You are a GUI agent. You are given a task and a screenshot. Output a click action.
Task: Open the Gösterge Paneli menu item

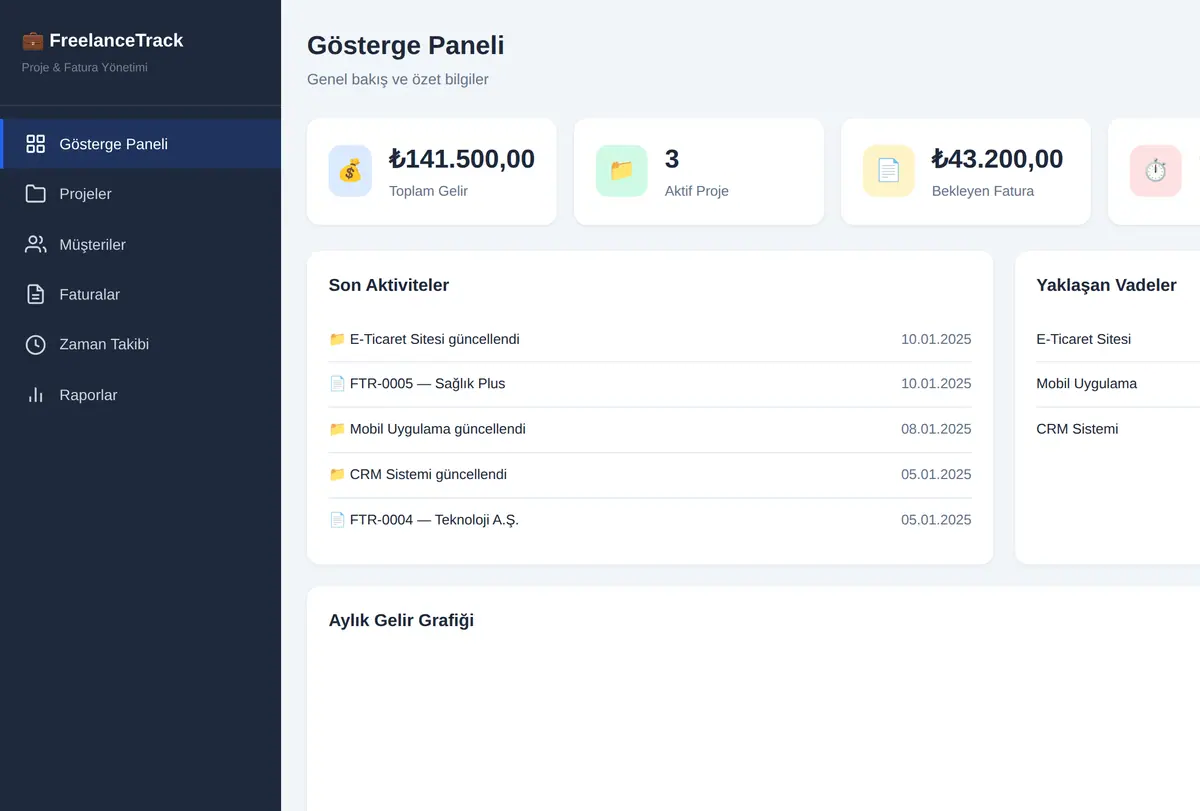pos(141,144)
